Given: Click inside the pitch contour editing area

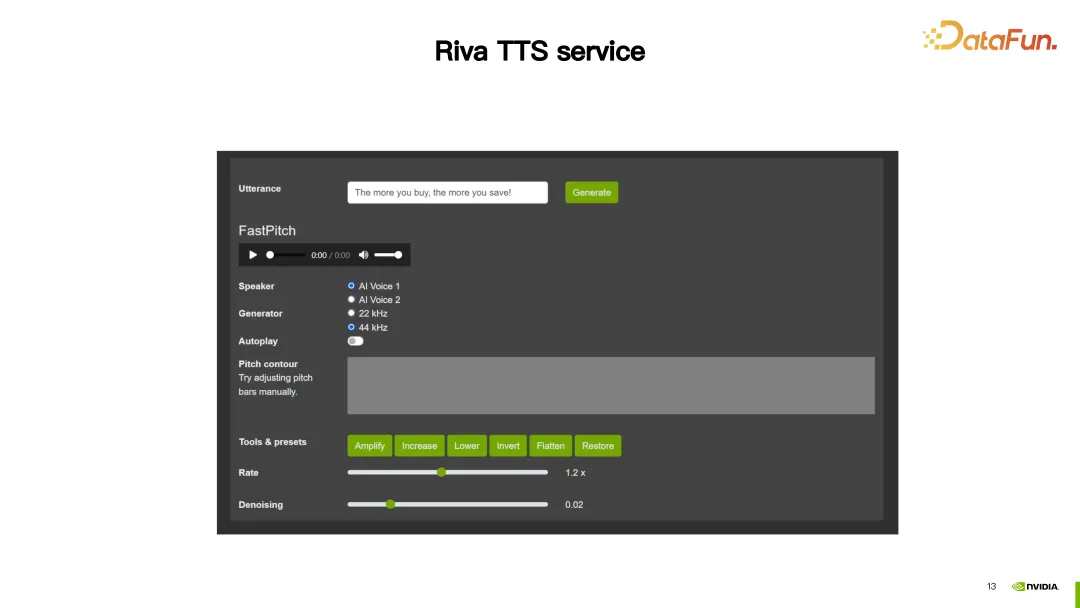Looking at the screenshot, I should [x=610, y=385].
